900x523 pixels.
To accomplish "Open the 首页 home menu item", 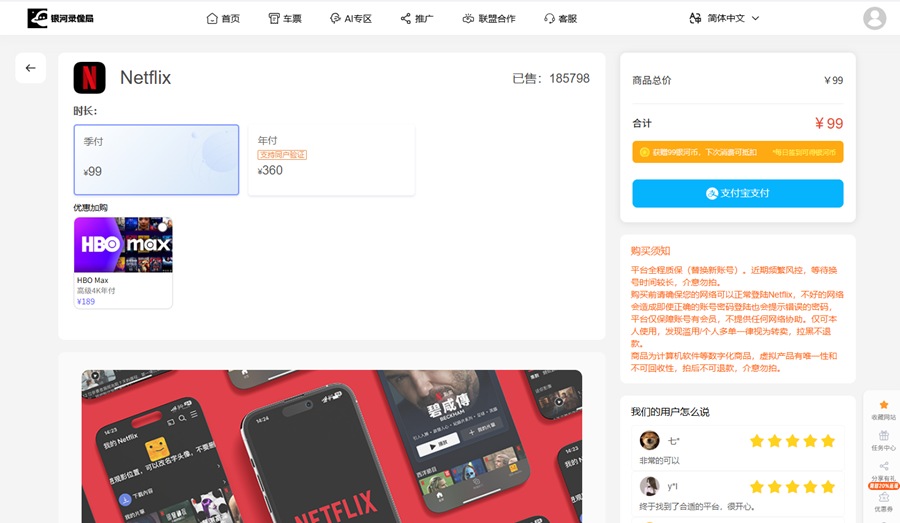I will [223, 18].
